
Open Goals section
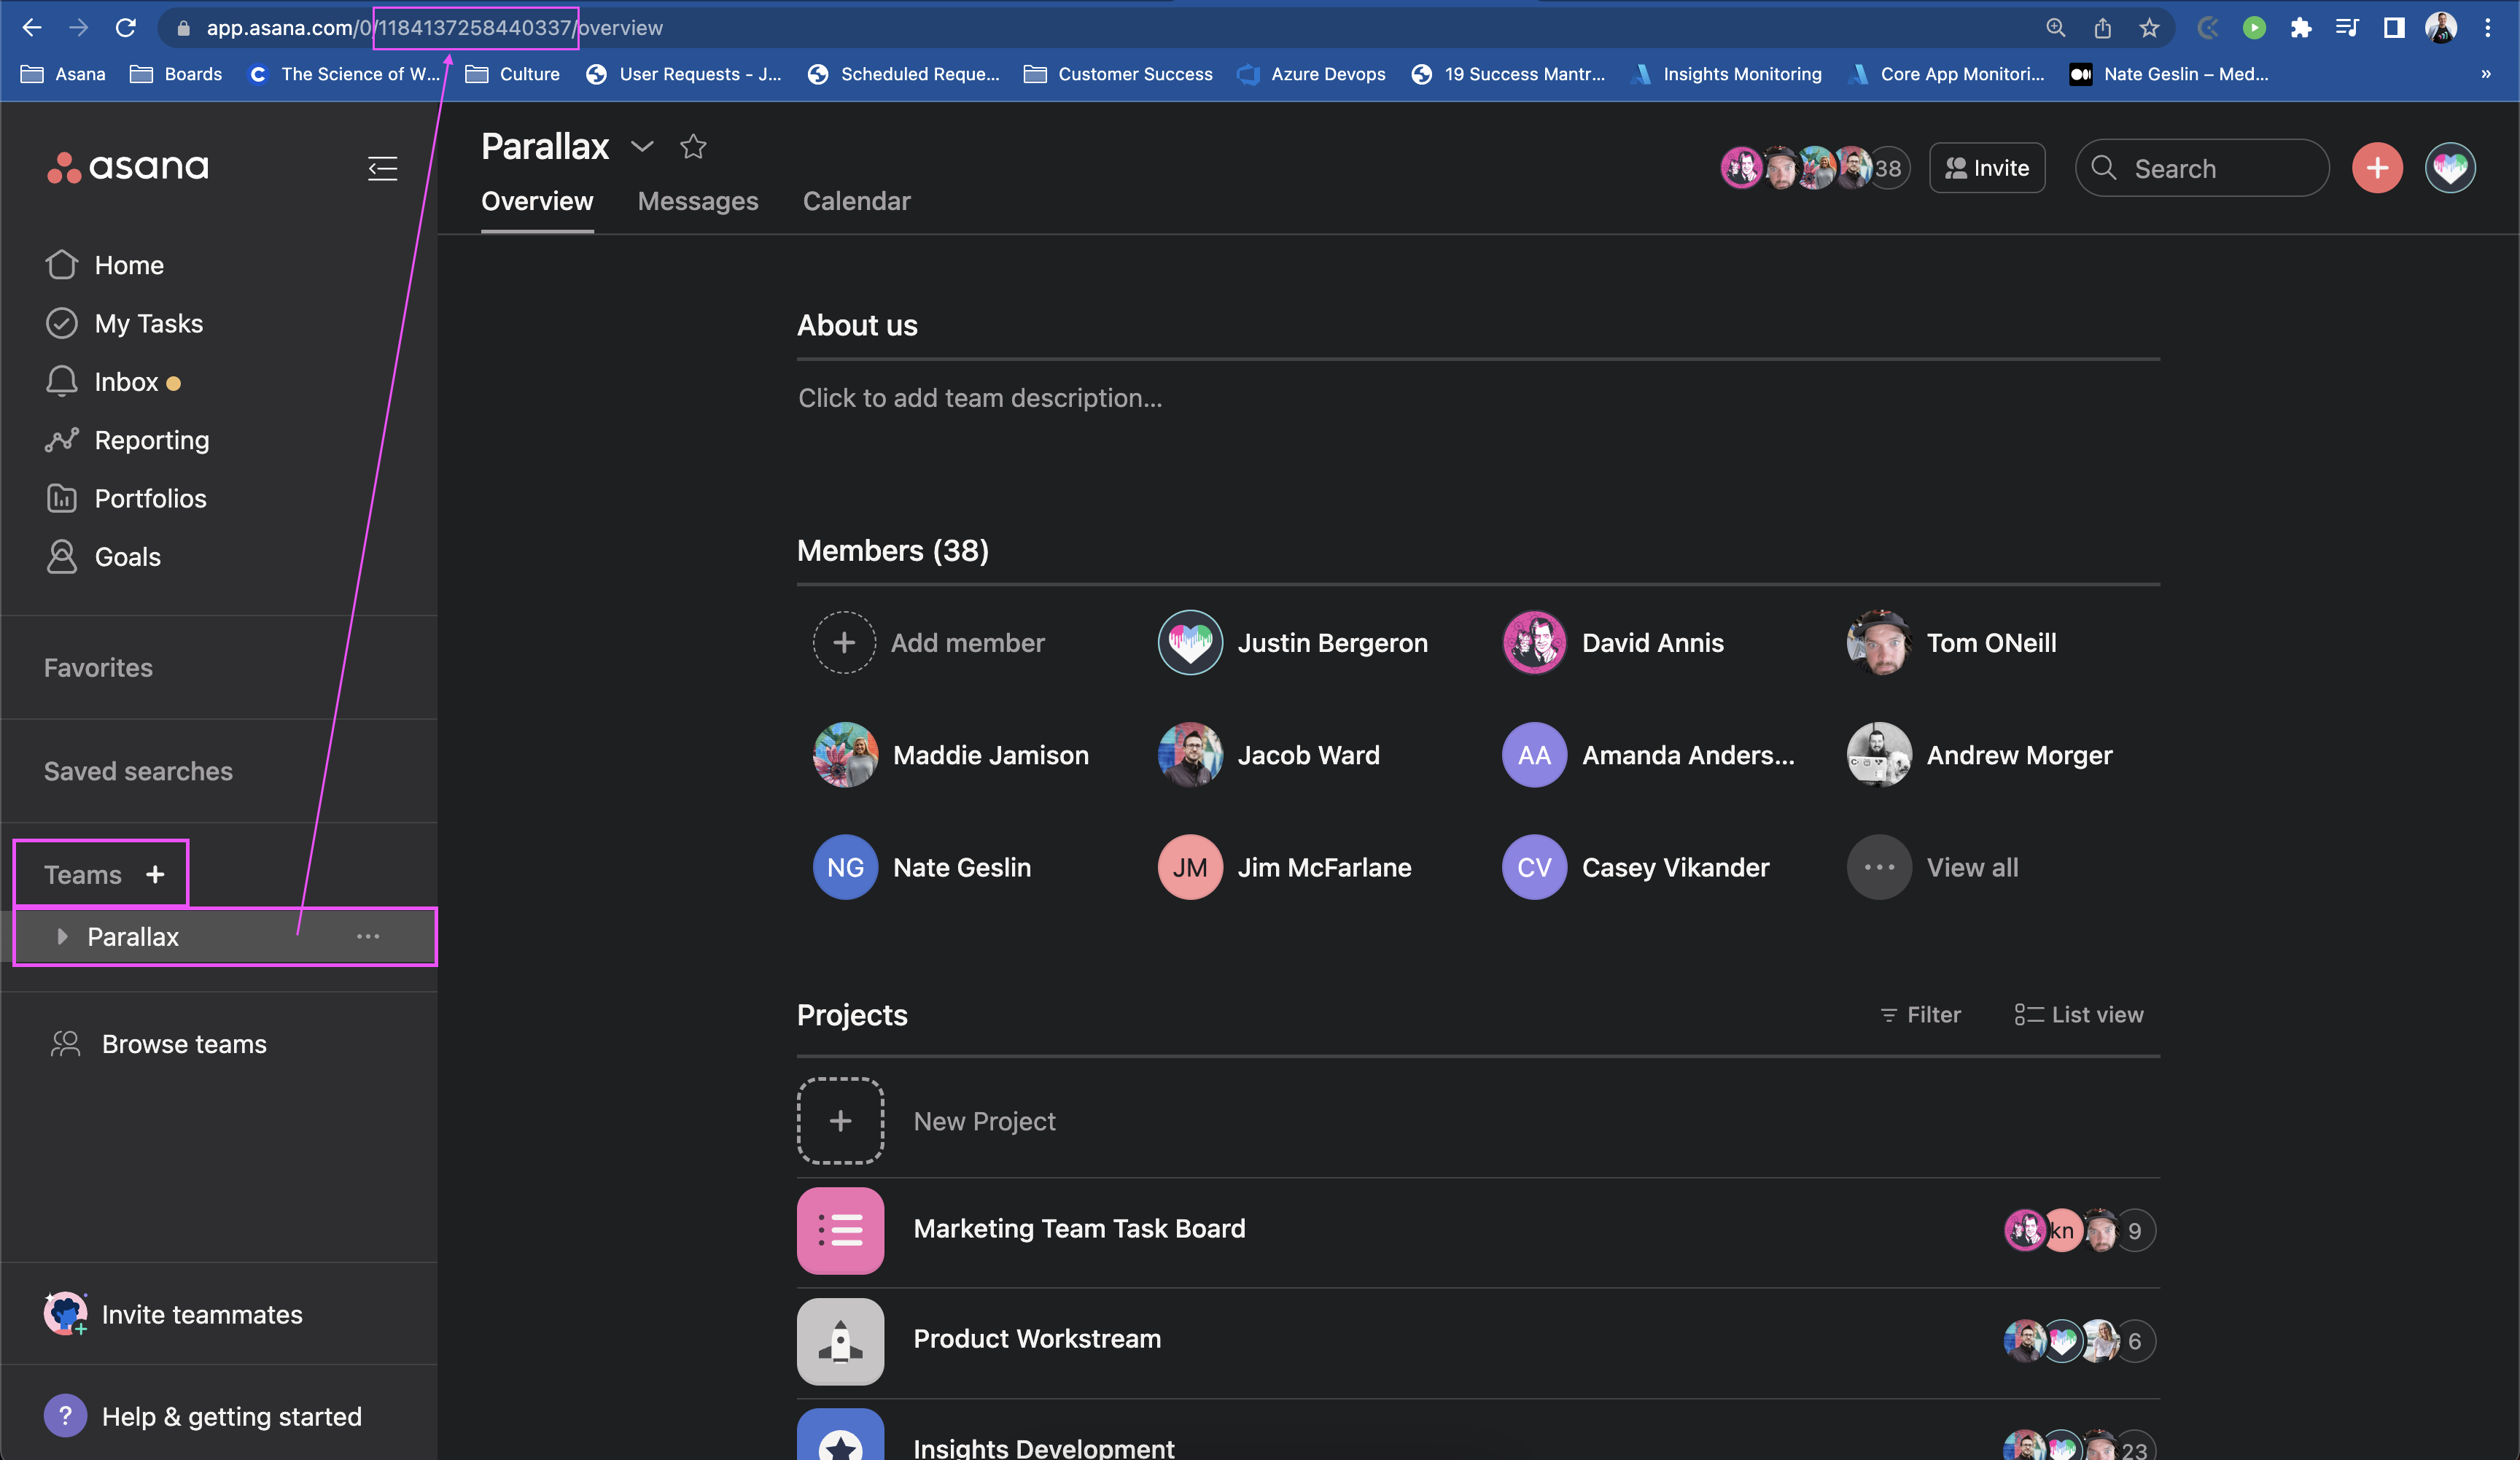(x=103, y=556)
